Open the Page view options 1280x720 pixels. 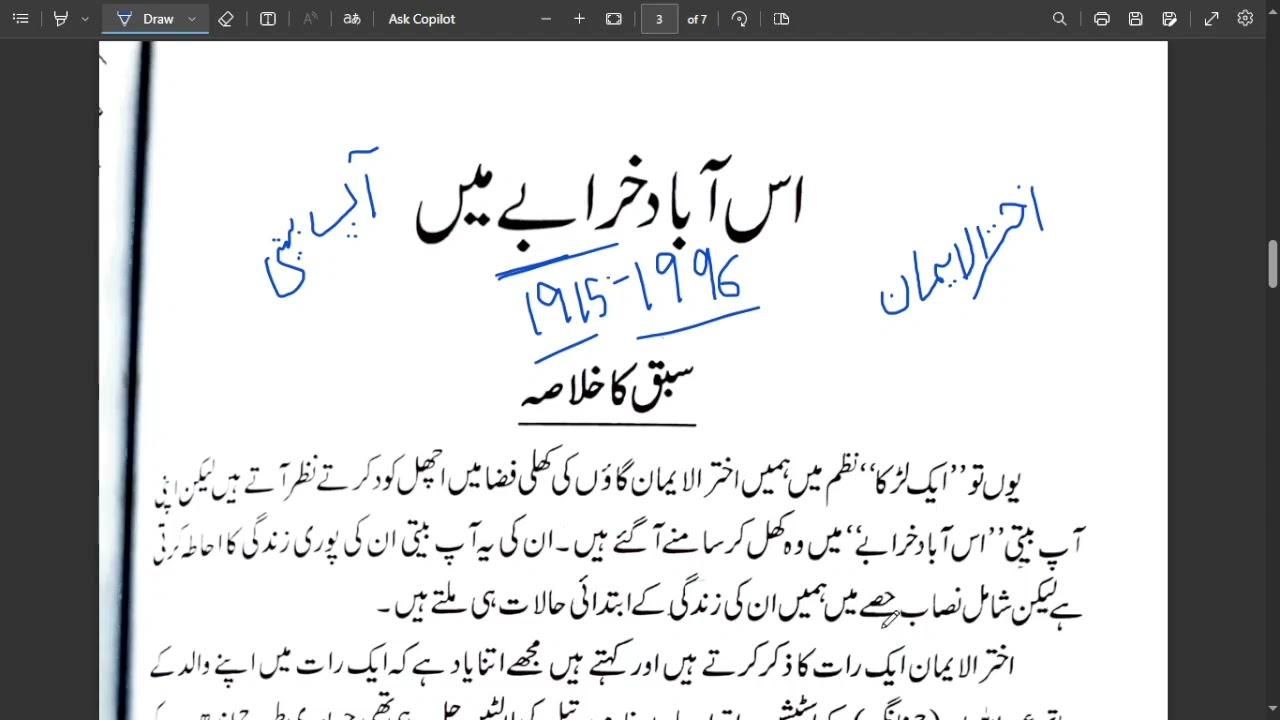tap(782, 19)
